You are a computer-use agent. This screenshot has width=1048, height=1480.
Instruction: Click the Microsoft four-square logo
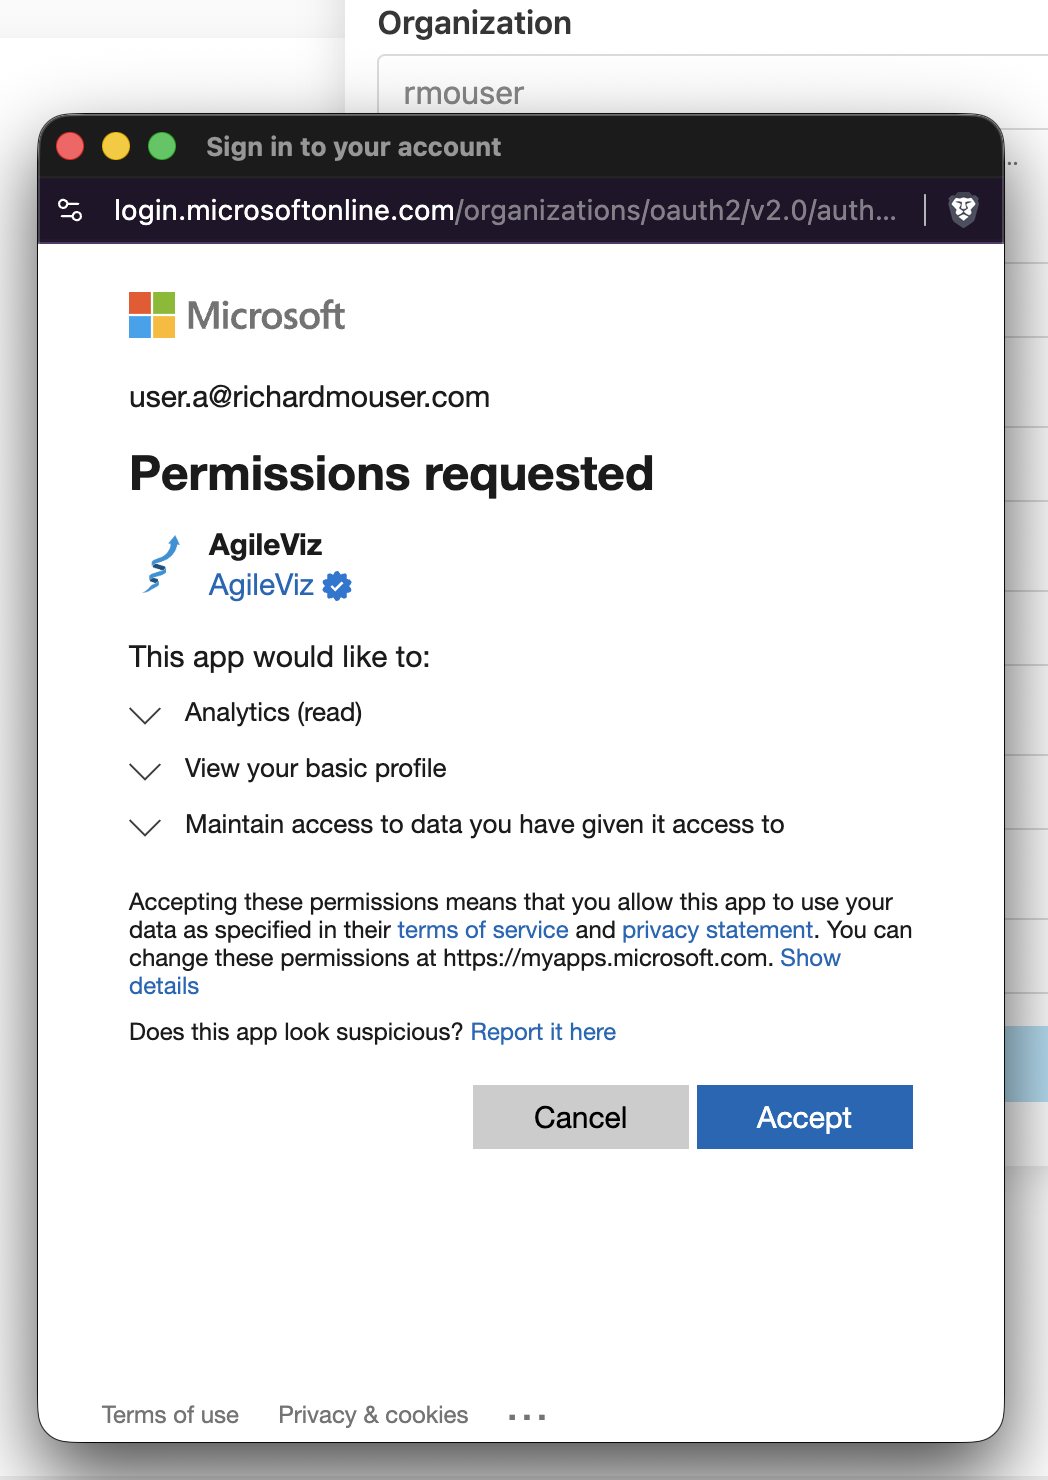coord(150,315)
